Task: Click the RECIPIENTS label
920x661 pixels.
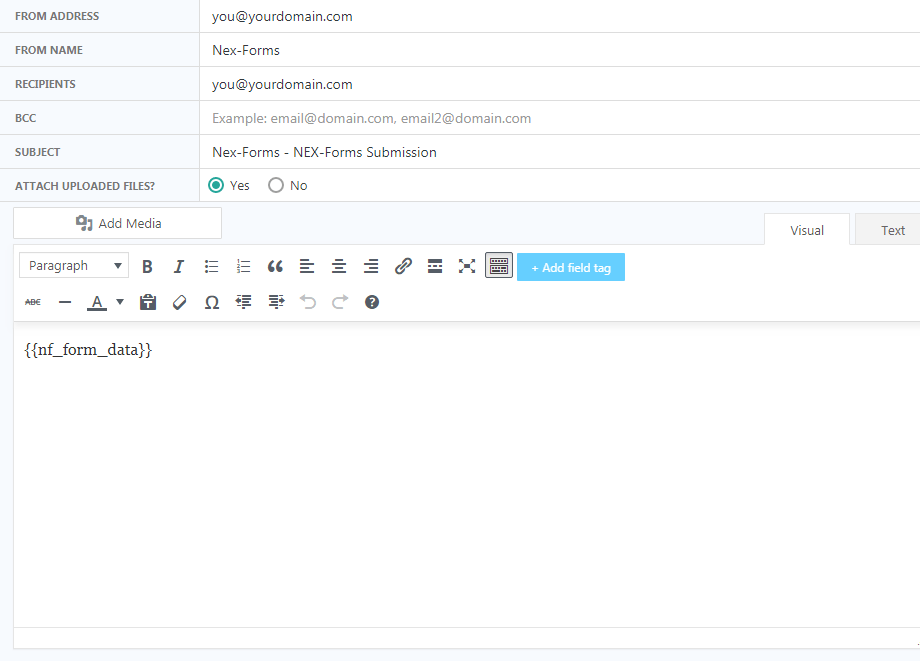Action: (x=45, y=84)
